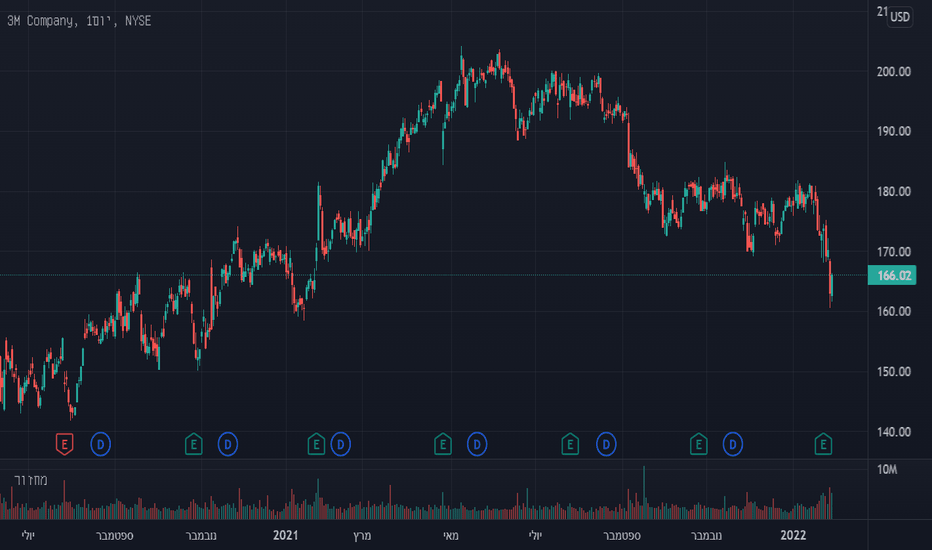Screen dimensions: 932x550
Task: Click the earnings E marker above the מאי label
Action: pos(443,444)
